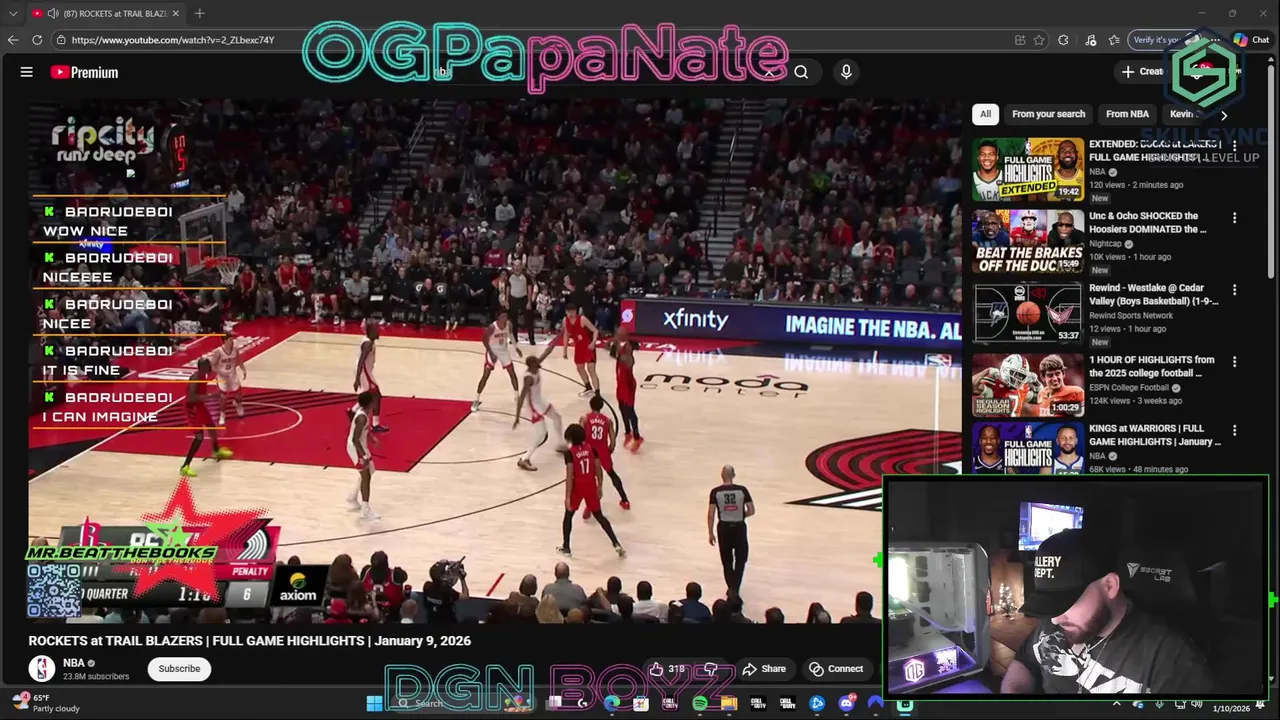Open File Explorer from the taskbar

point(729,703)
